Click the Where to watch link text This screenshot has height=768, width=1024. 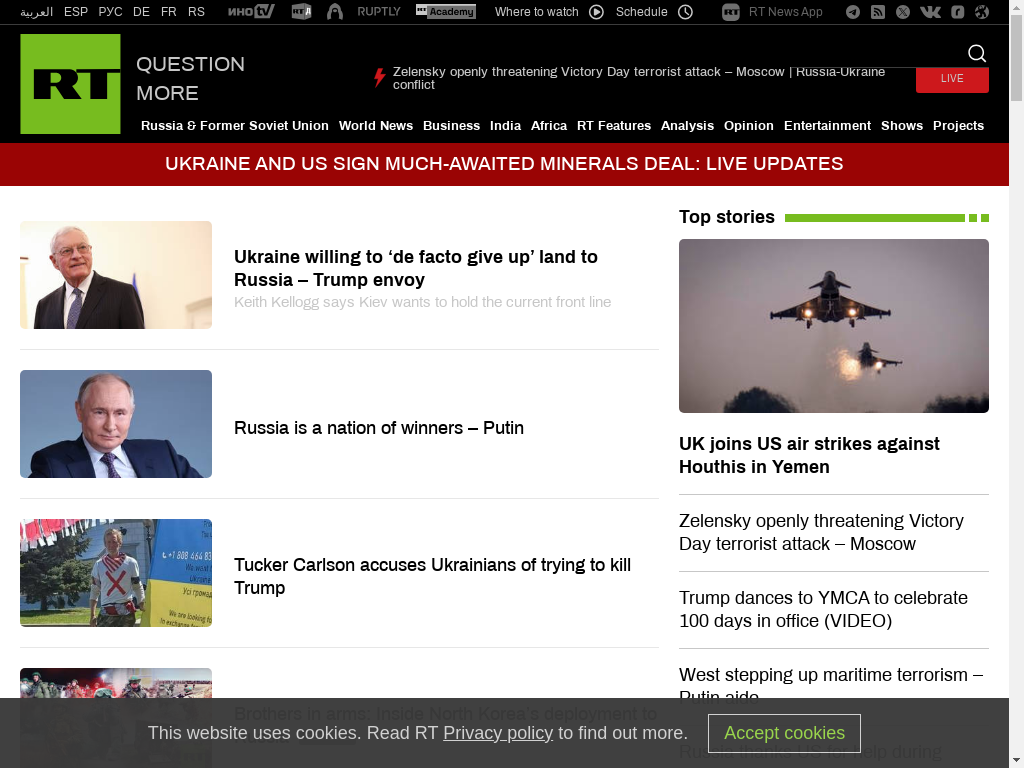point(537,12)
